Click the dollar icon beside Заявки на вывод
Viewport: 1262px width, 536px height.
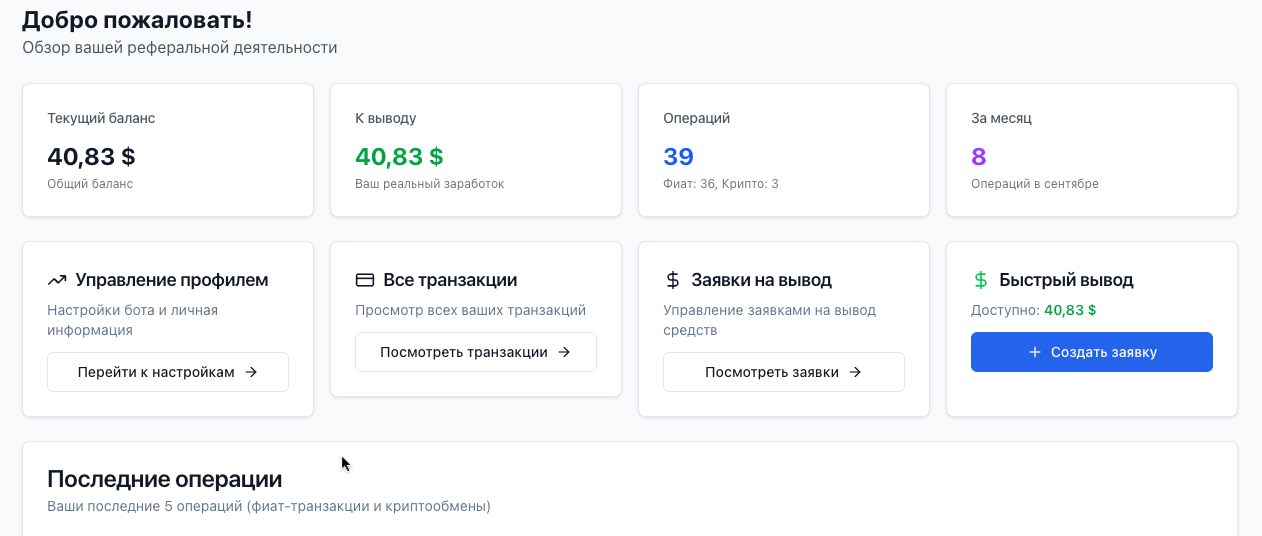[x=673, y=280]
